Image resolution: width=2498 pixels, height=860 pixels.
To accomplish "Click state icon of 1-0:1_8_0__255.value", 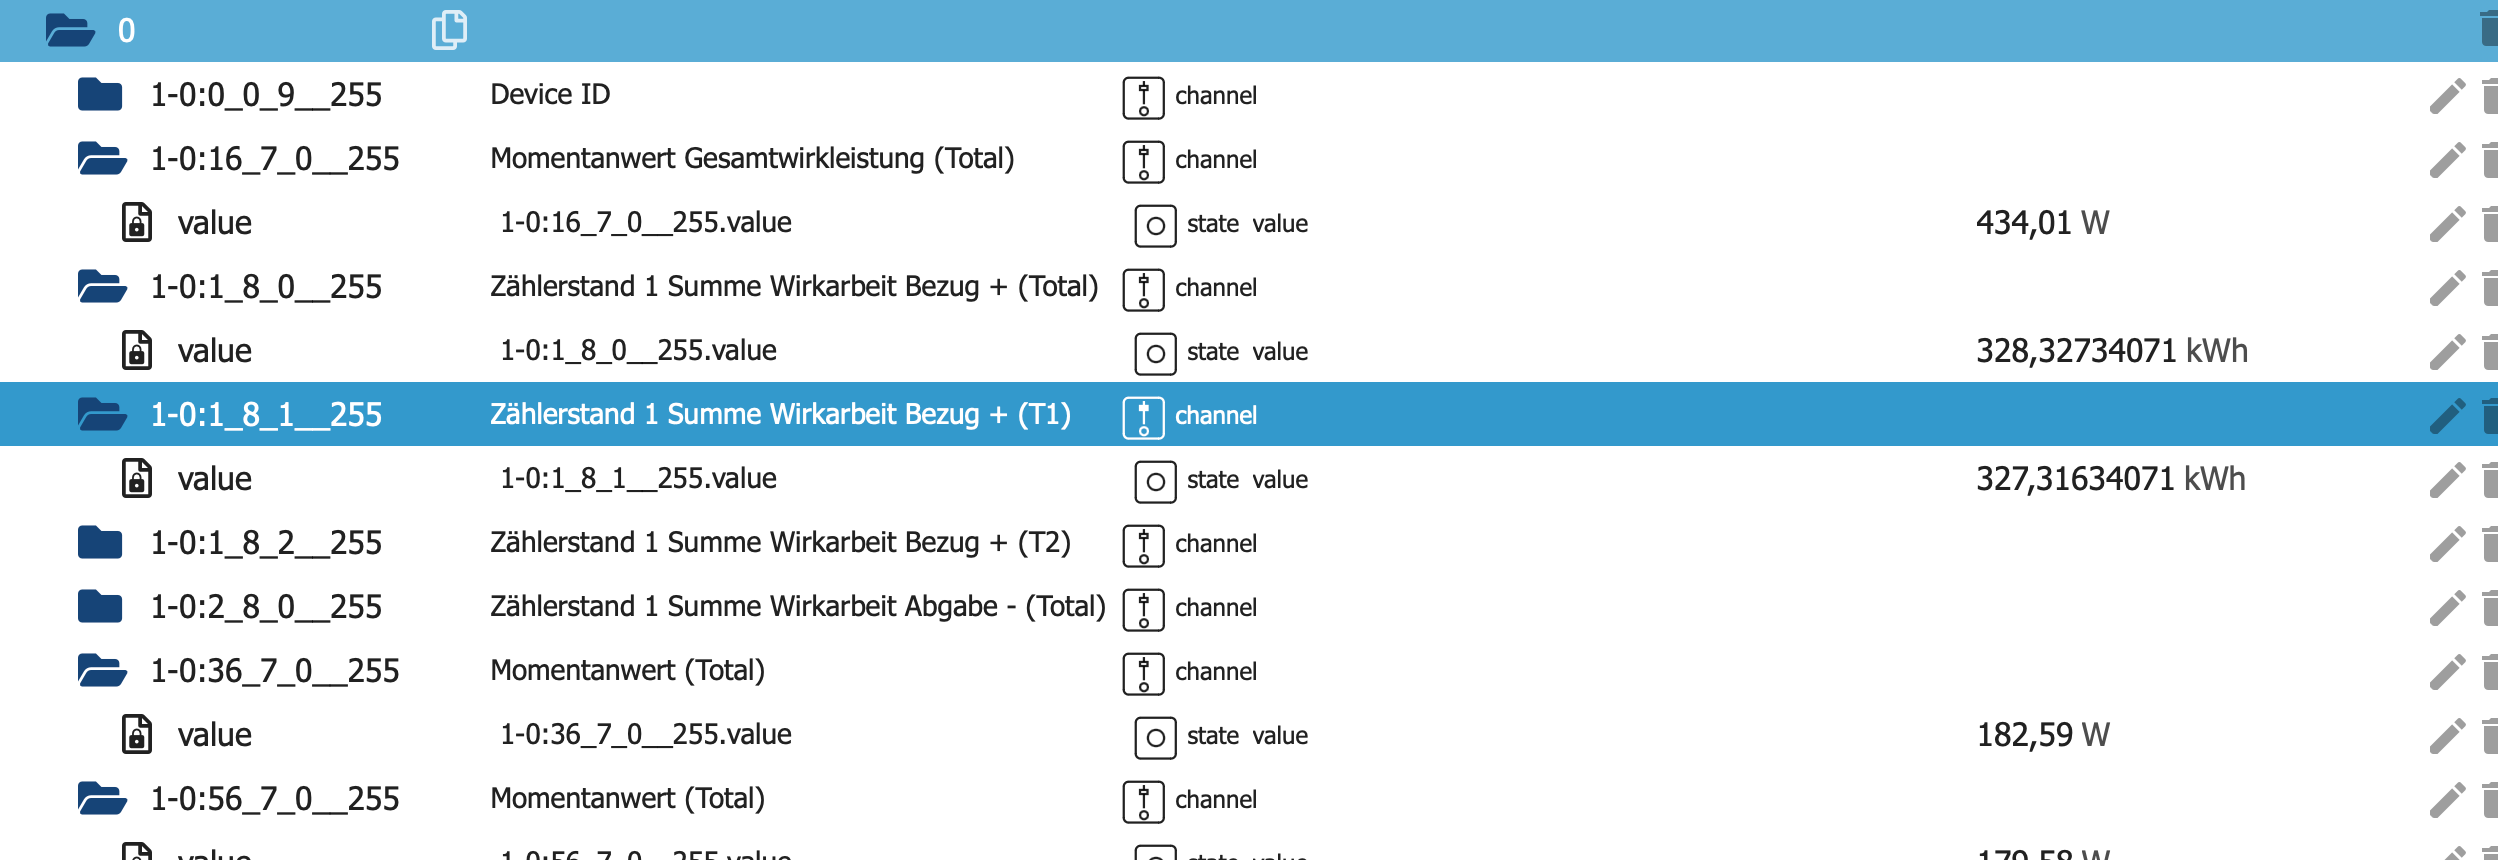I will 1155,353.
